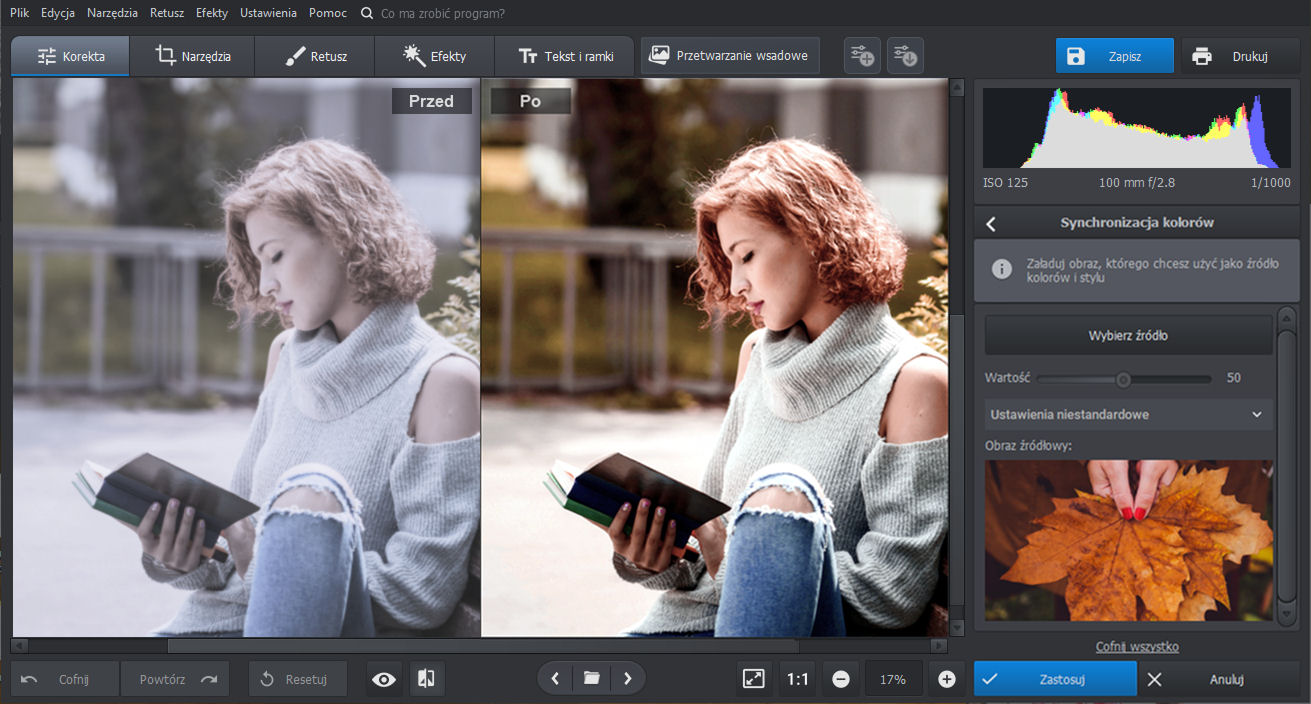Go to next photo arrow
The height and width of the screenshot is (704, 1311).
pyautogui.click(x=628, y=678)
